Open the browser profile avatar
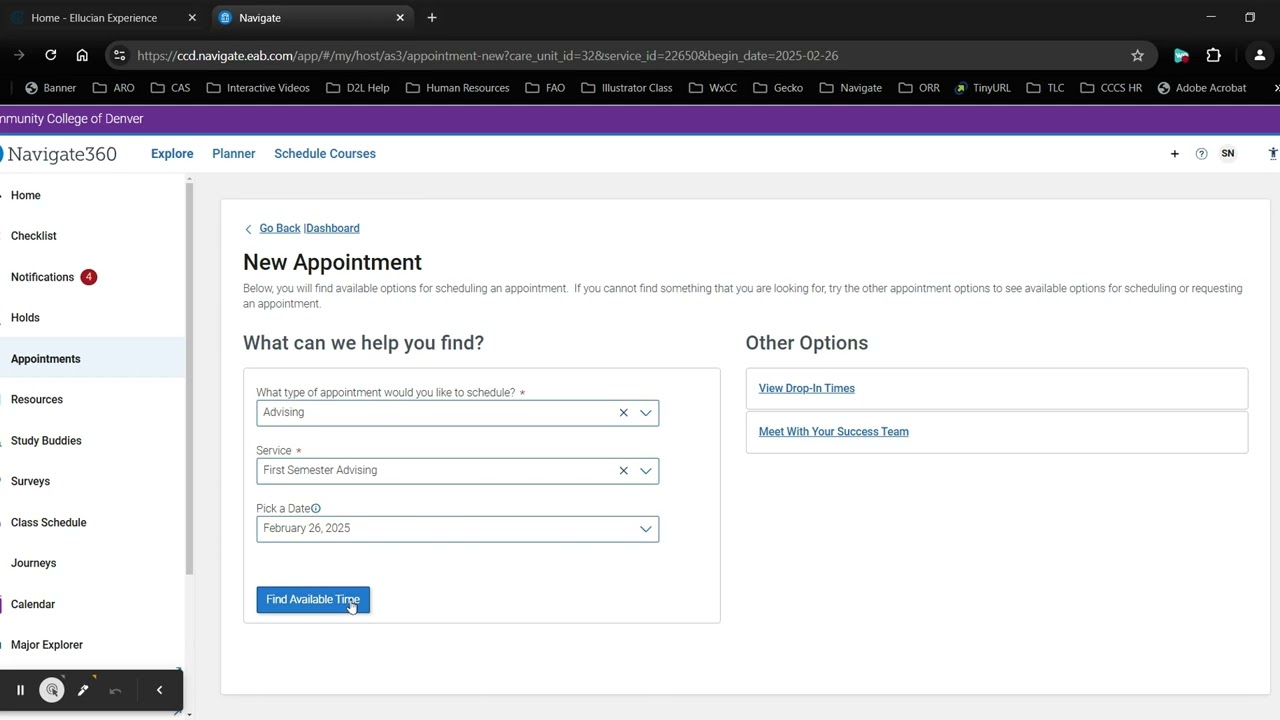The width and height of the screenshot is (1280, 720). [1260, 56]
